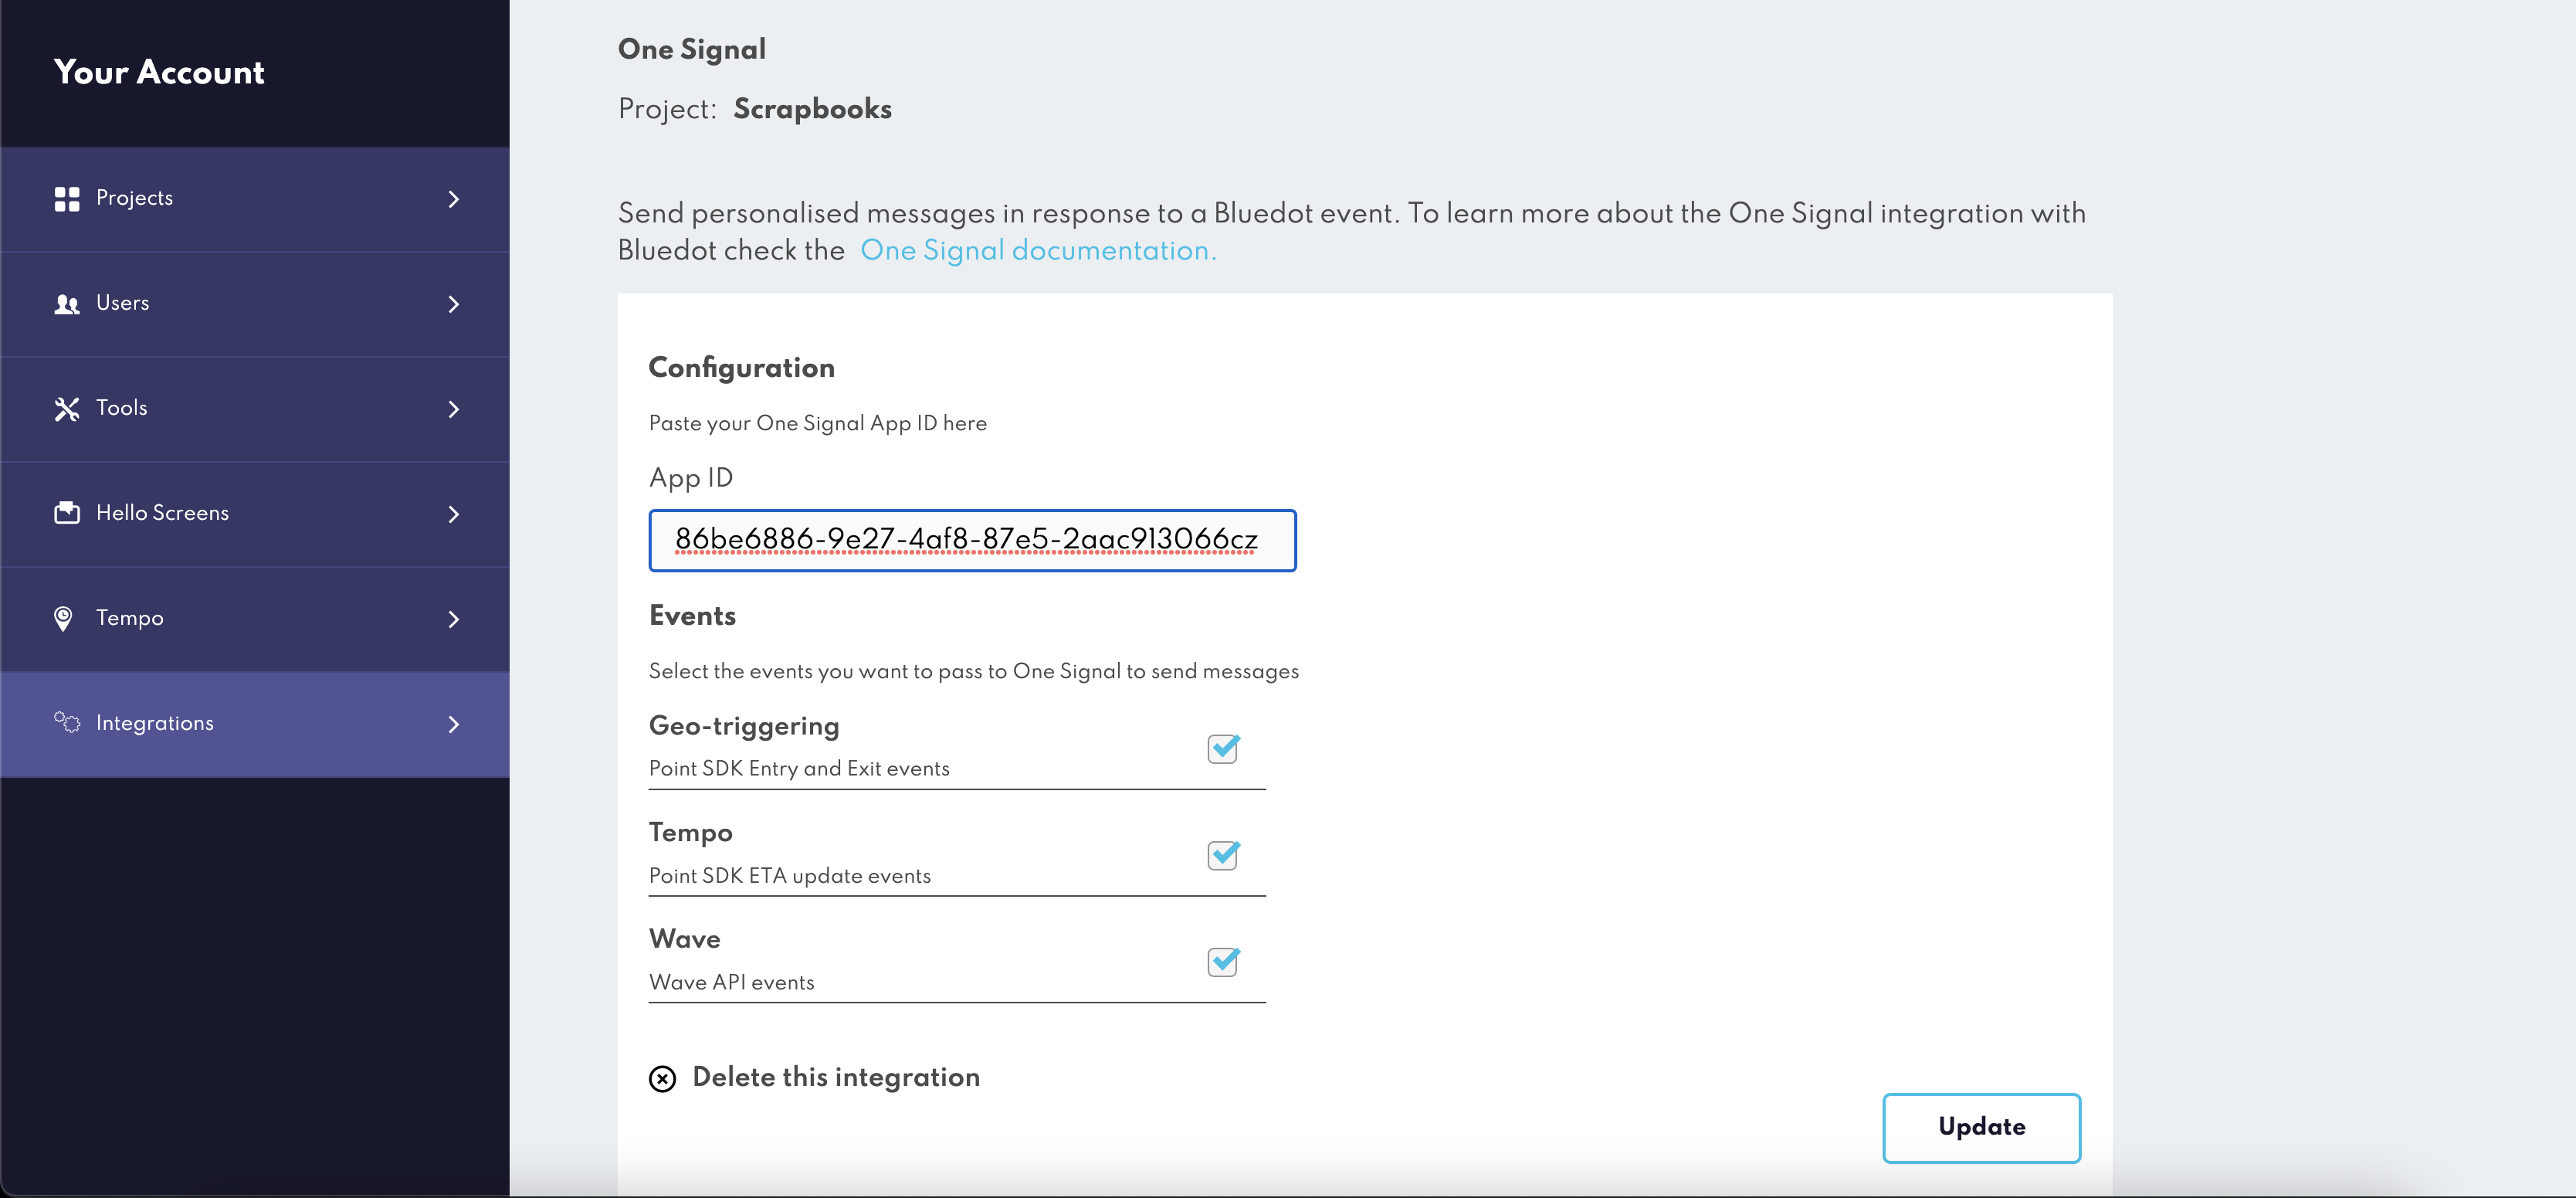Disable the Wave API events checkbox
The width and height of the screenshot is (2576, 1198).
[1223, 961]
